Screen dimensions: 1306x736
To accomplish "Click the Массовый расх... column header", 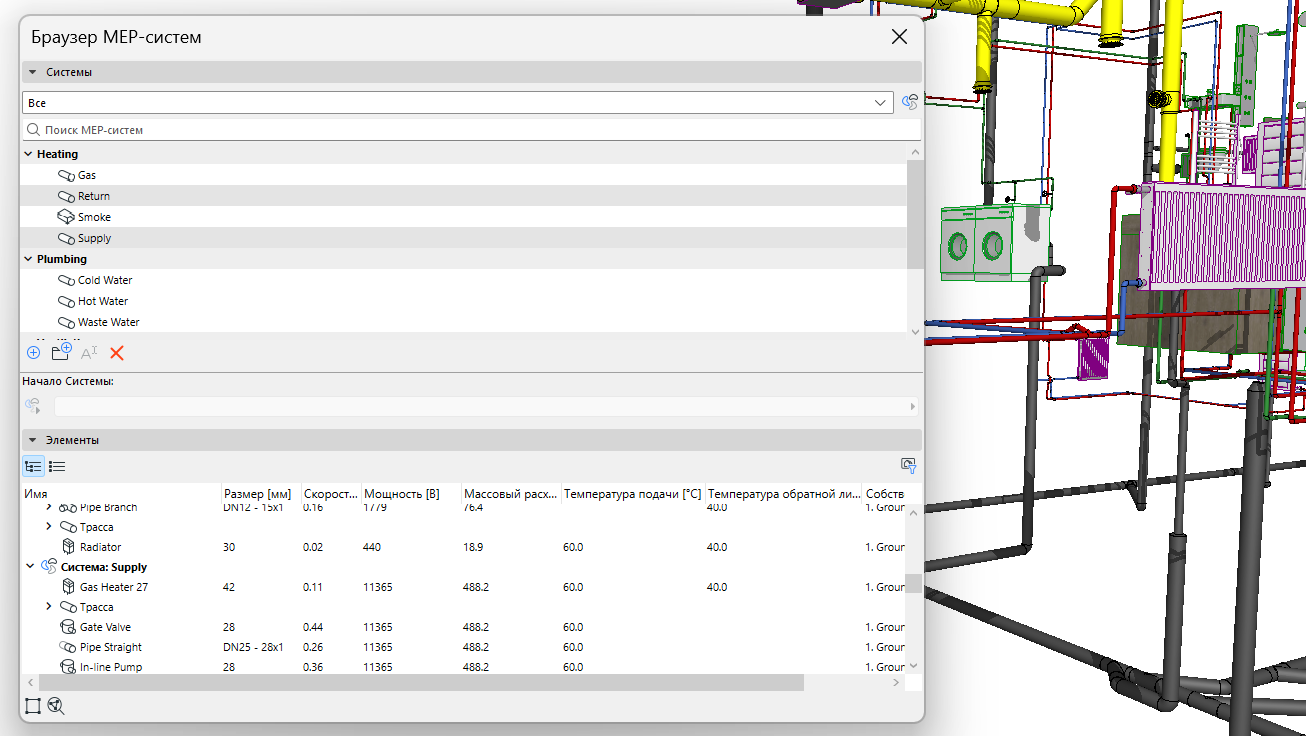I will (511, 494).
